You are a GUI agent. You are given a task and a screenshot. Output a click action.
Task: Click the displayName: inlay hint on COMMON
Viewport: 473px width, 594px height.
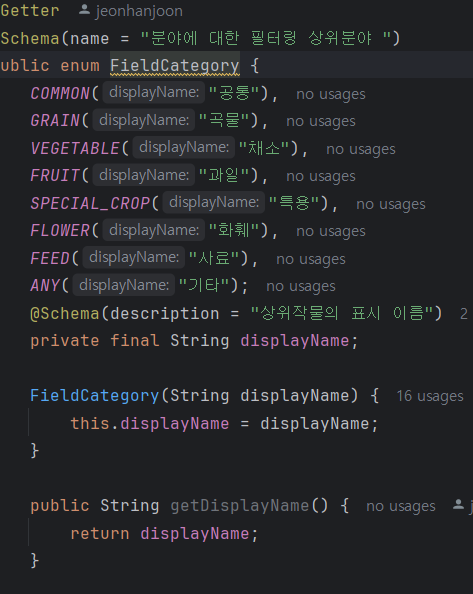[154, 92]
